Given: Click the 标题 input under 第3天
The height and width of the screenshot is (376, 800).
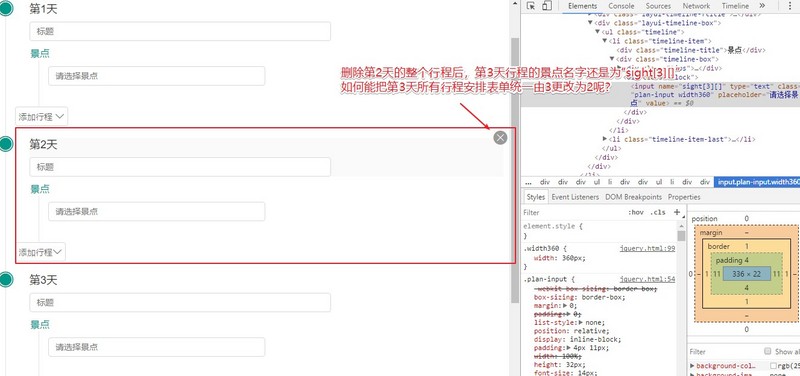Looking at the screenshot, I should (x=180, y=303).
